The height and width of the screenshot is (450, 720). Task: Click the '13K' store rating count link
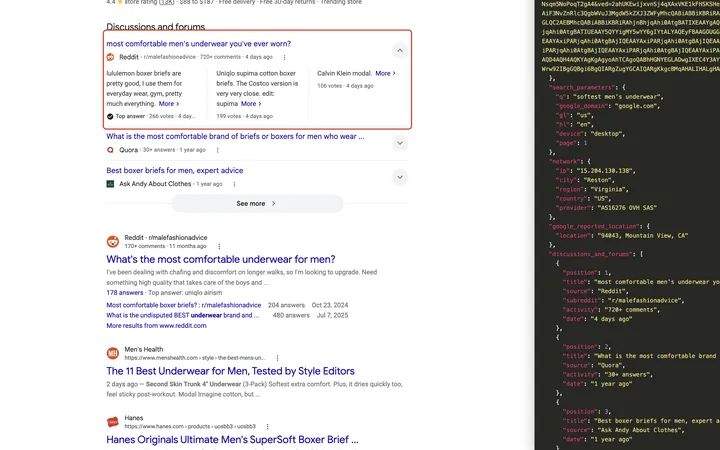click(166, 2)
